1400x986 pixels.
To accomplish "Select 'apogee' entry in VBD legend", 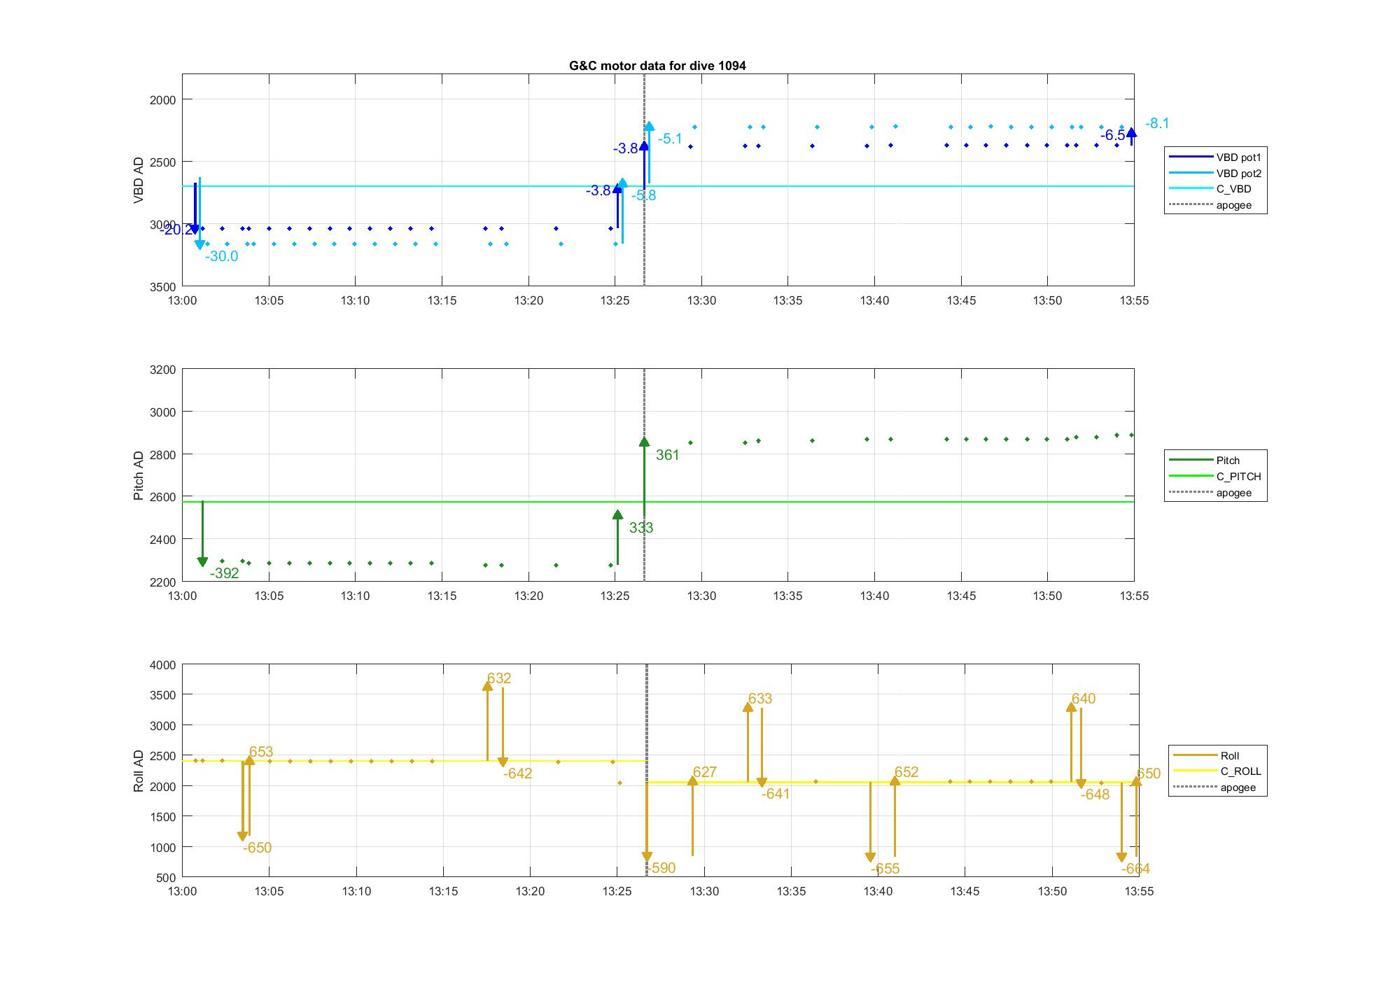I will 1216,205.
